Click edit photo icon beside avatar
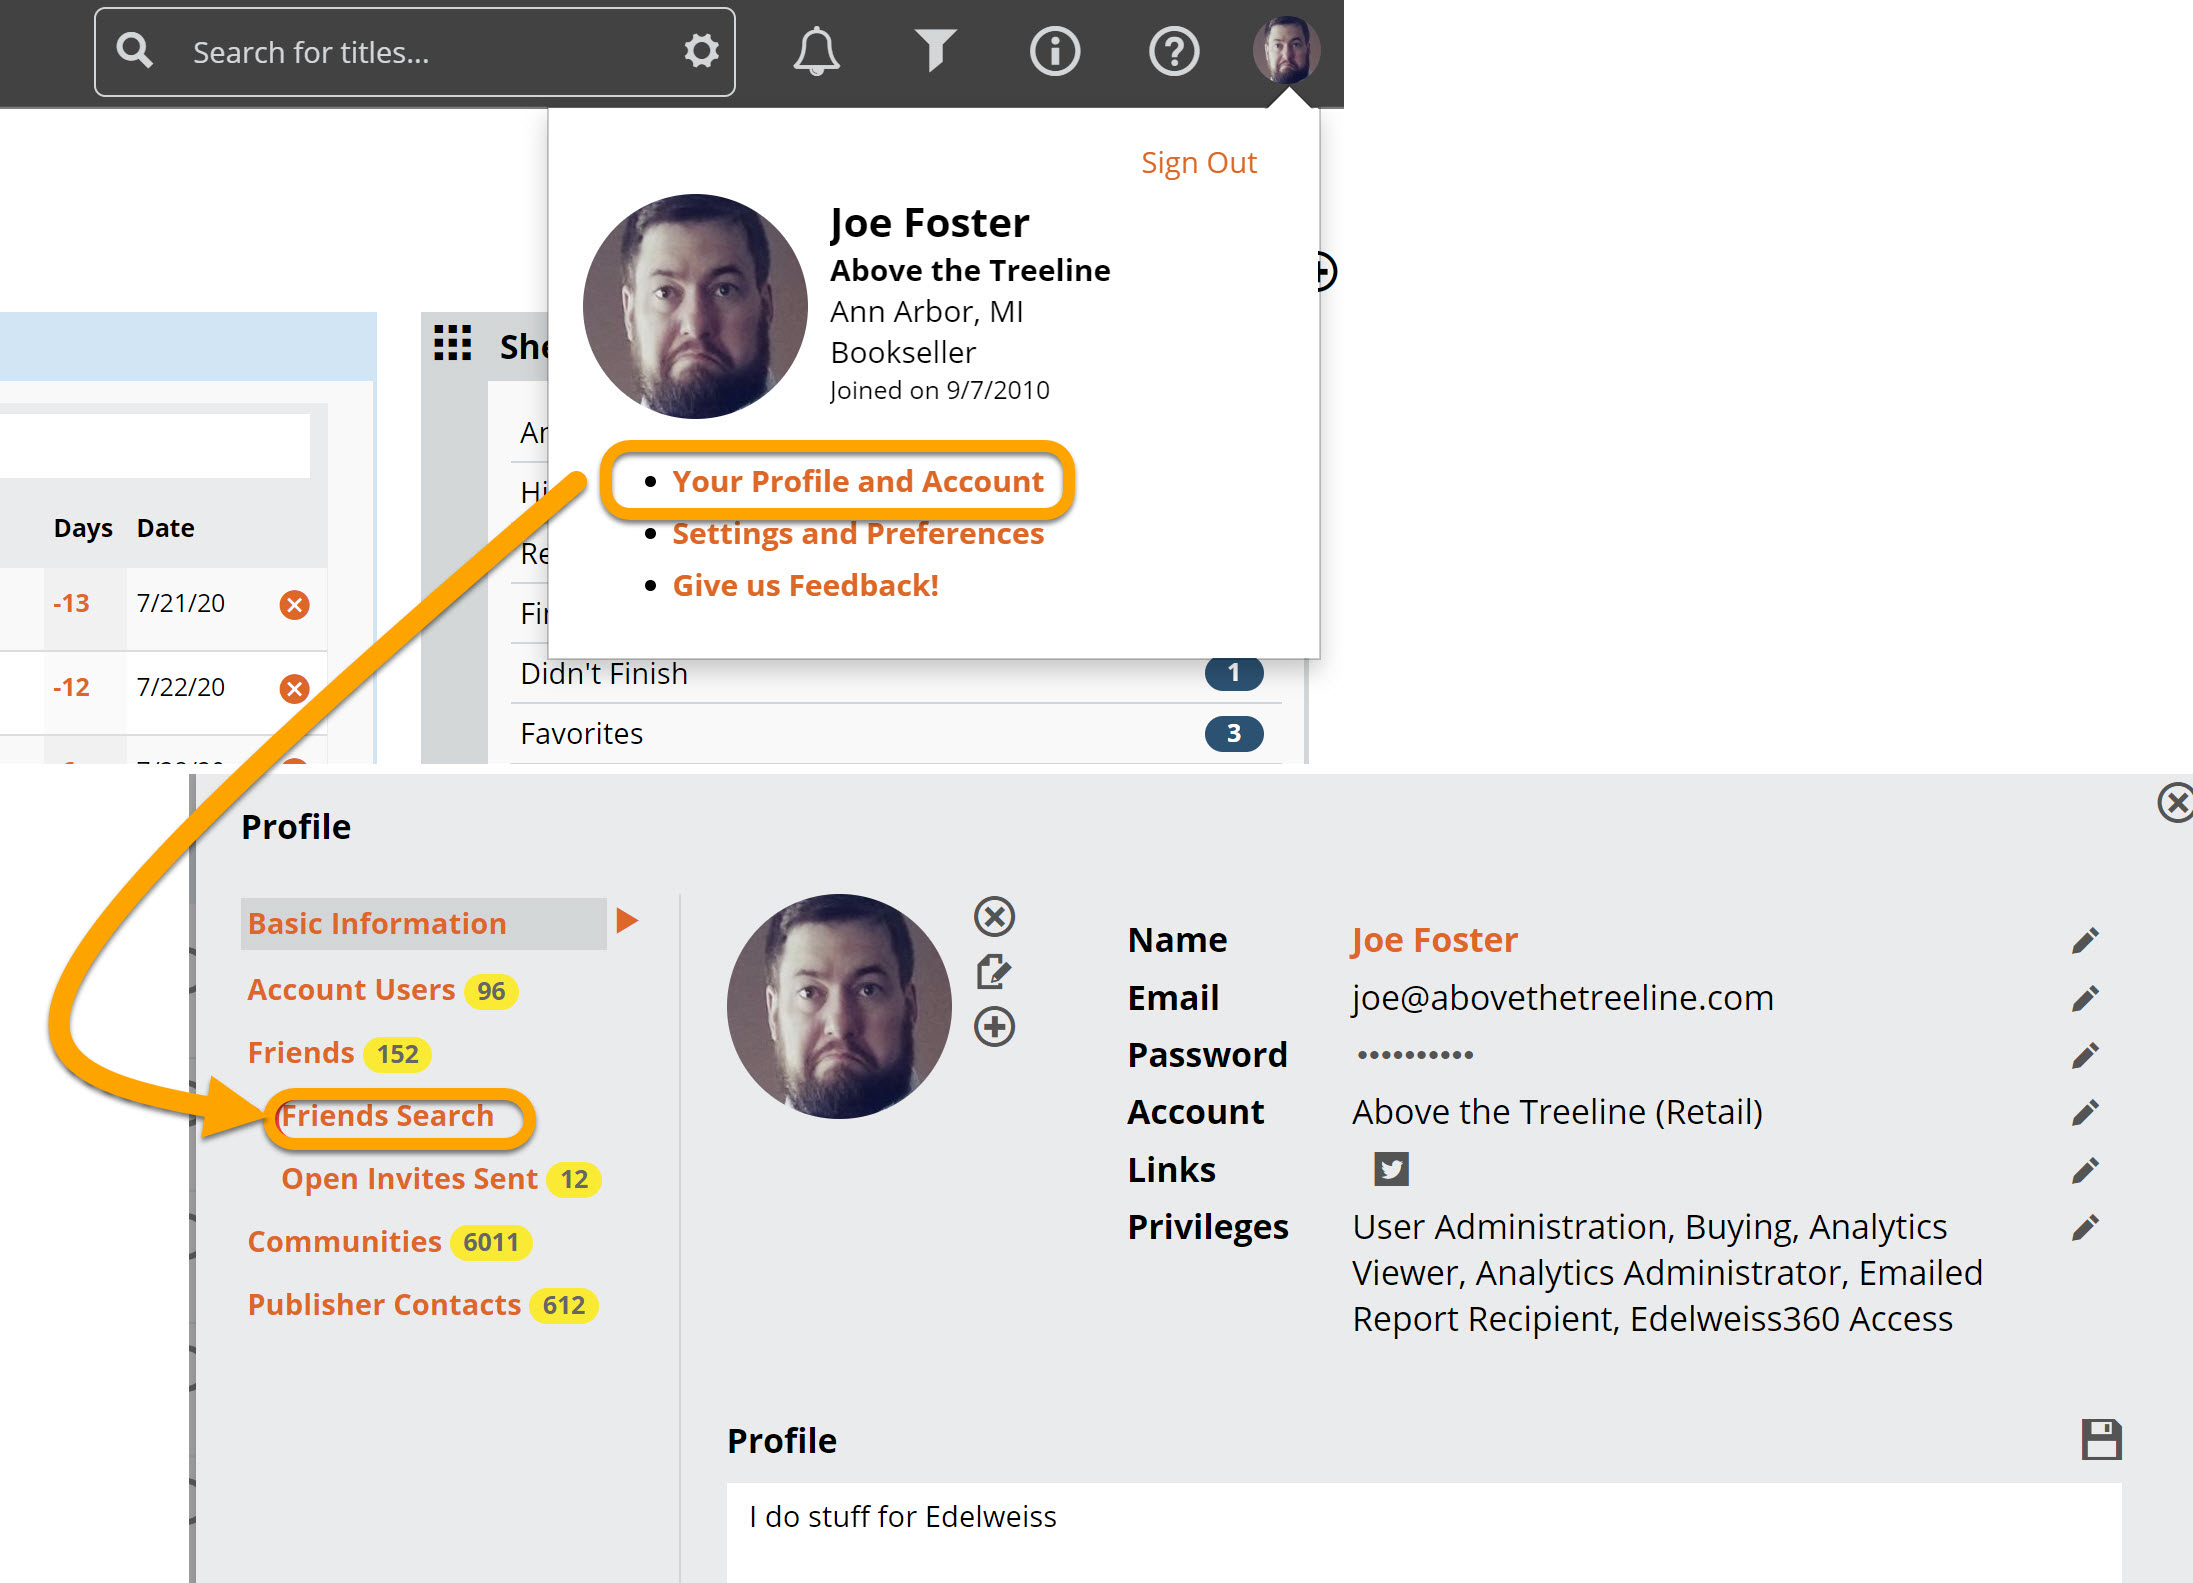 pos(994,971)
